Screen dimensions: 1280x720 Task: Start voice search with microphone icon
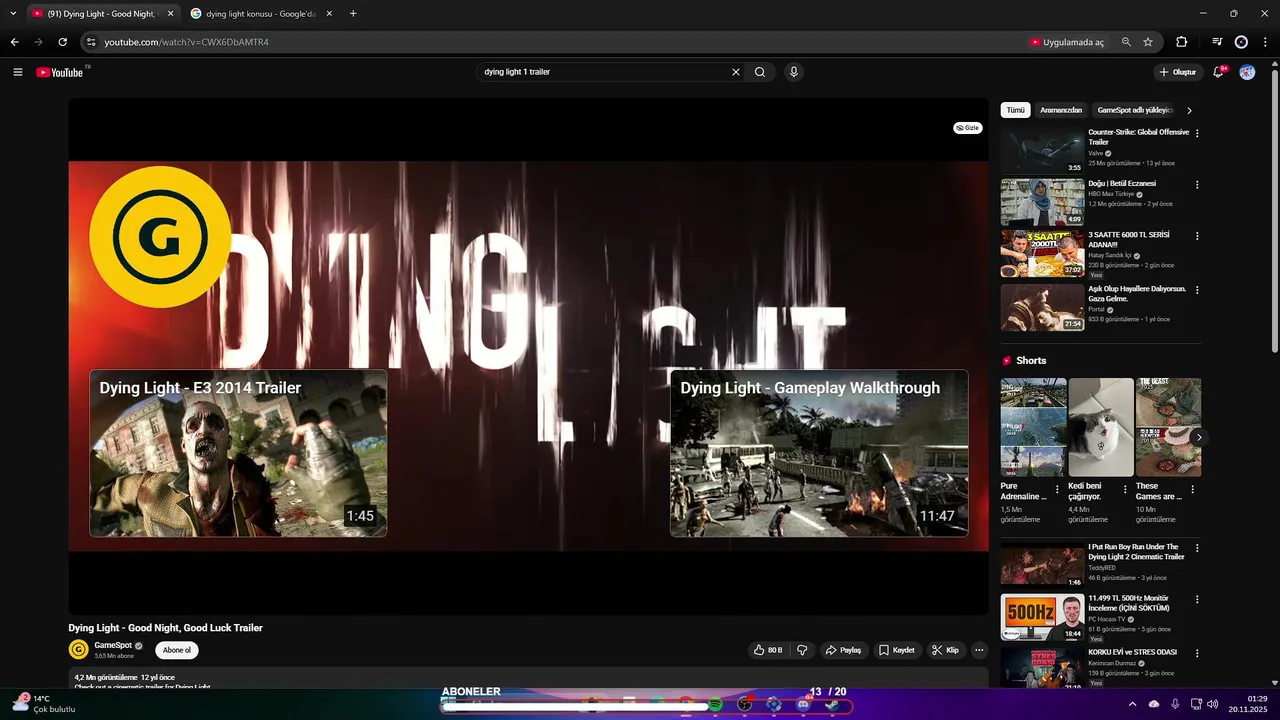(794, 72)
